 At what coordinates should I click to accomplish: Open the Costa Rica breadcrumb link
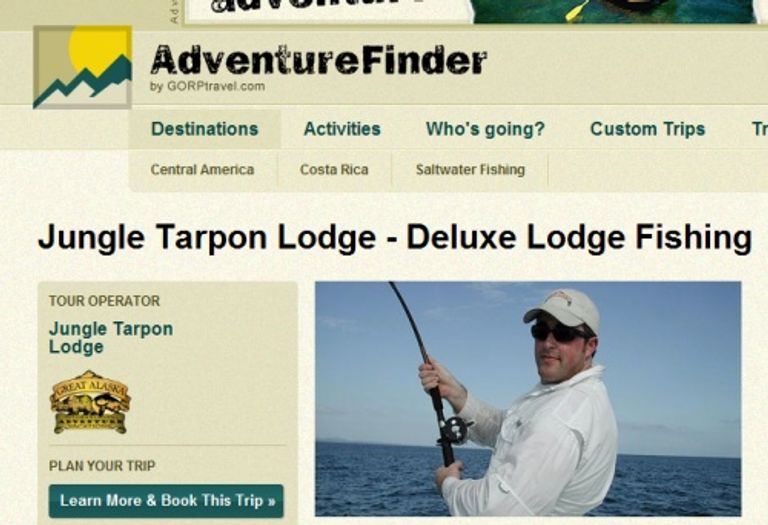coord(334,169)
